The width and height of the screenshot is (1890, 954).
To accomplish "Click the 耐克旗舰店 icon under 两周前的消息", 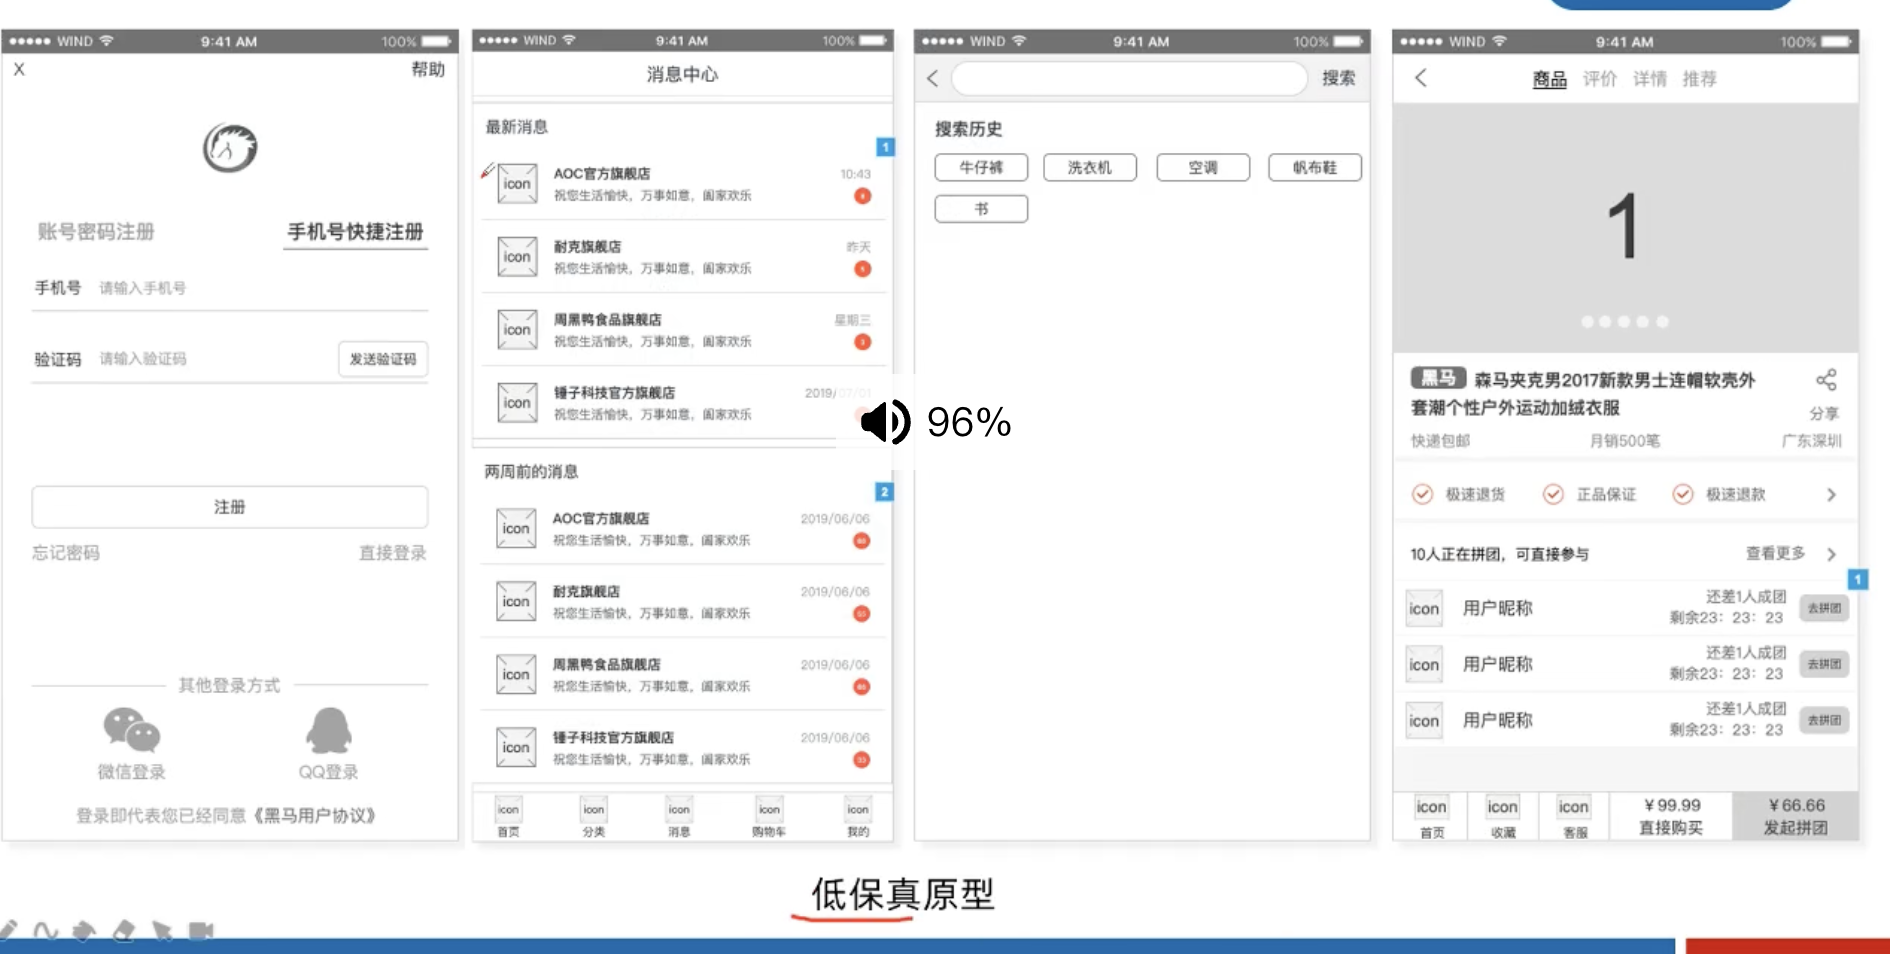I will [516, 602].
